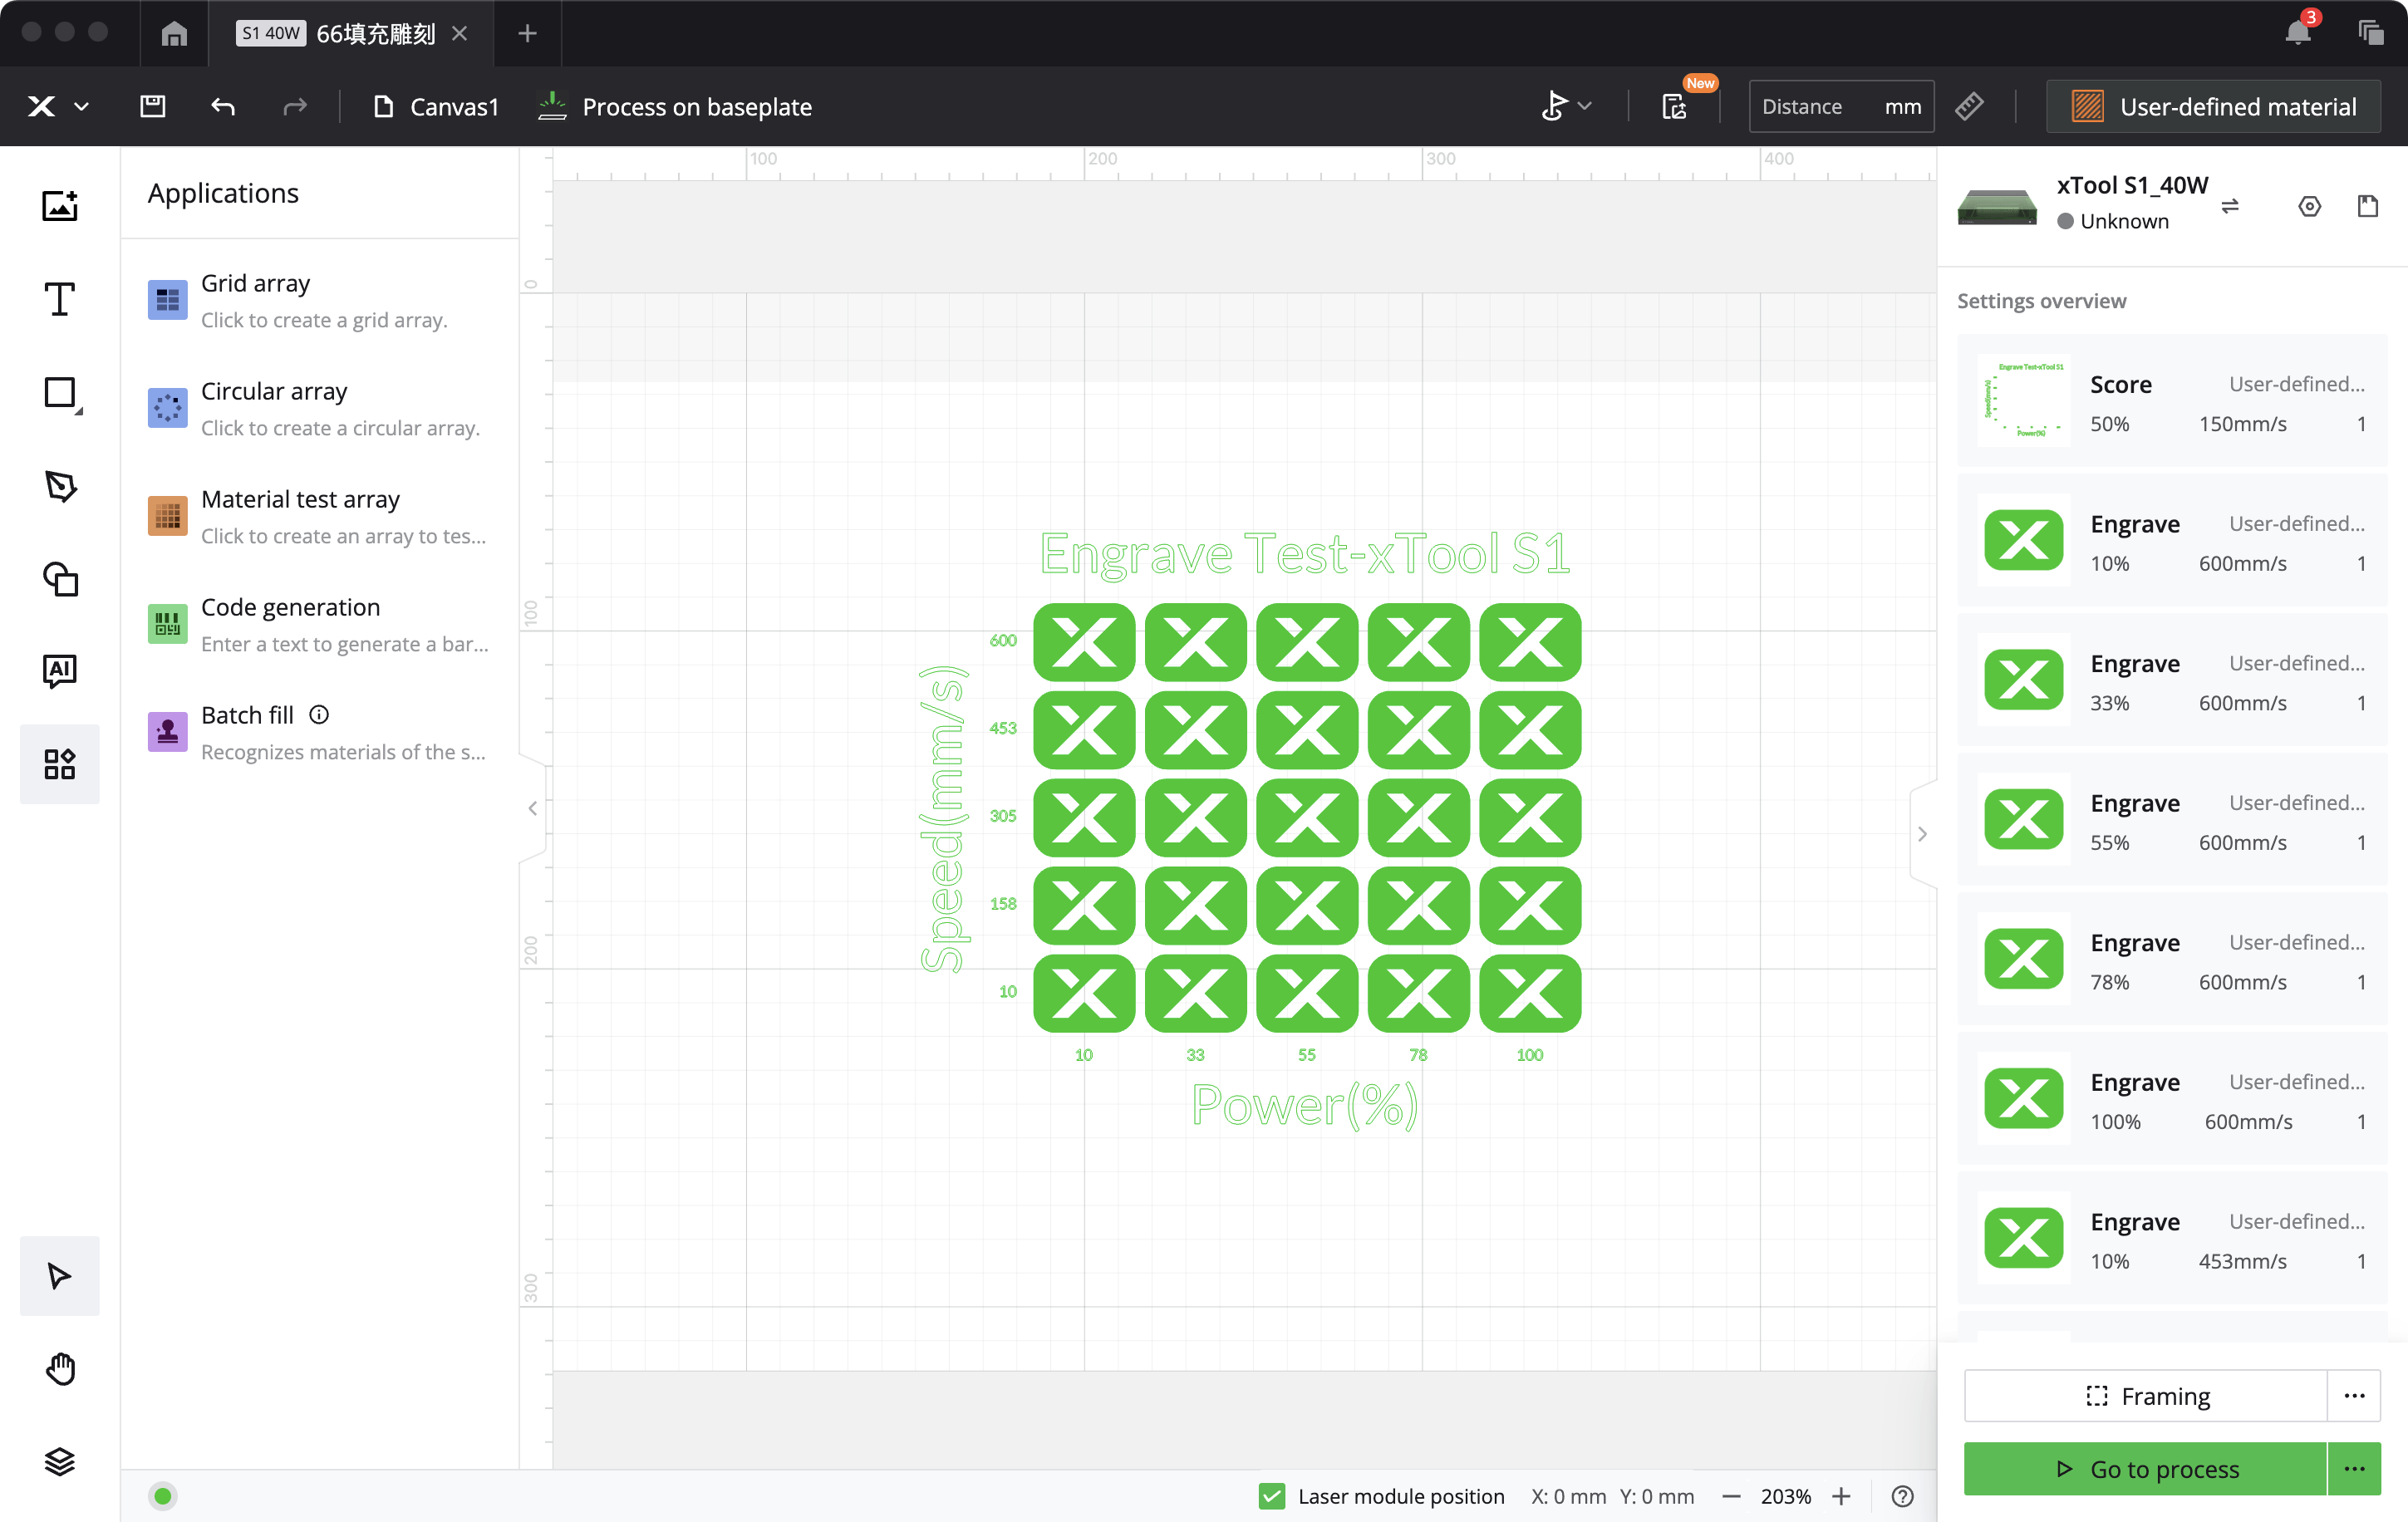
Task: Click the device file icon
Action: pyautogui.click(x=2368, y=206)
